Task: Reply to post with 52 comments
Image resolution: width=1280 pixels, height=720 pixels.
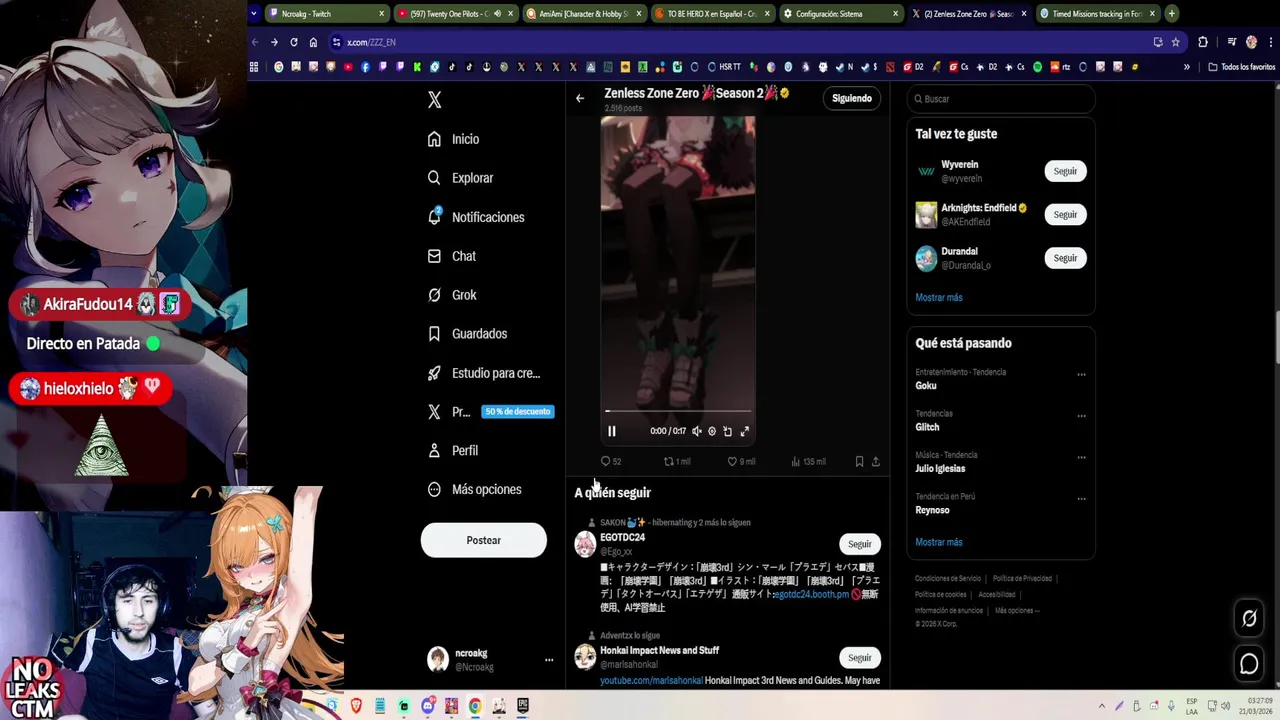Action: pos(610,461)
